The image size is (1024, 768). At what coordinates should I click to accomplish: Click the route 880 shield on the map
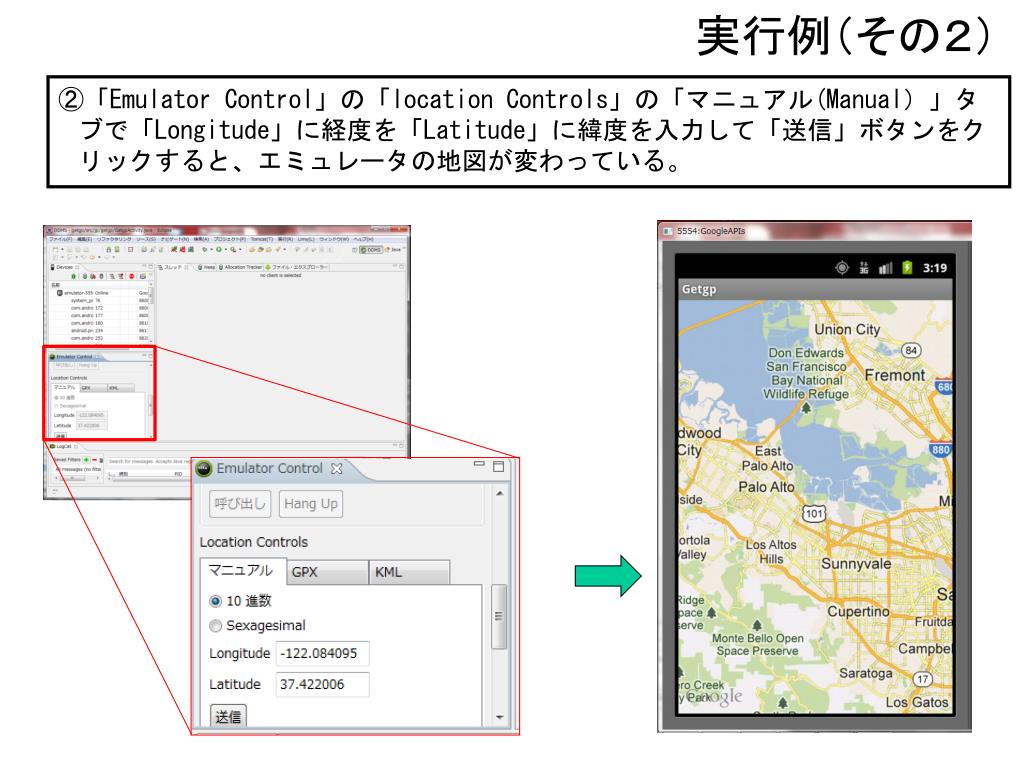tap(940, 449)
